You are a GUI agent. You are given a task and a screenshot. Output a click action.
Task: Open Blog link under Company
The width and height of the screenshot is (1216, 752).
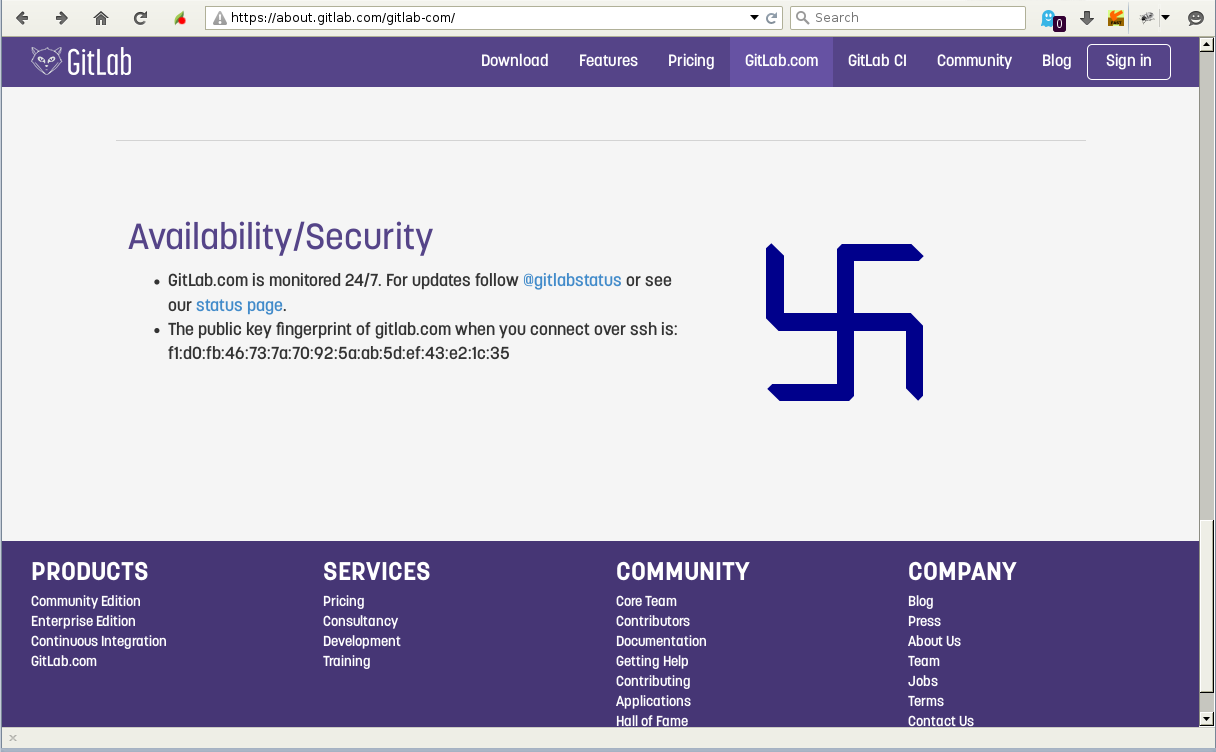coord(921,601)
